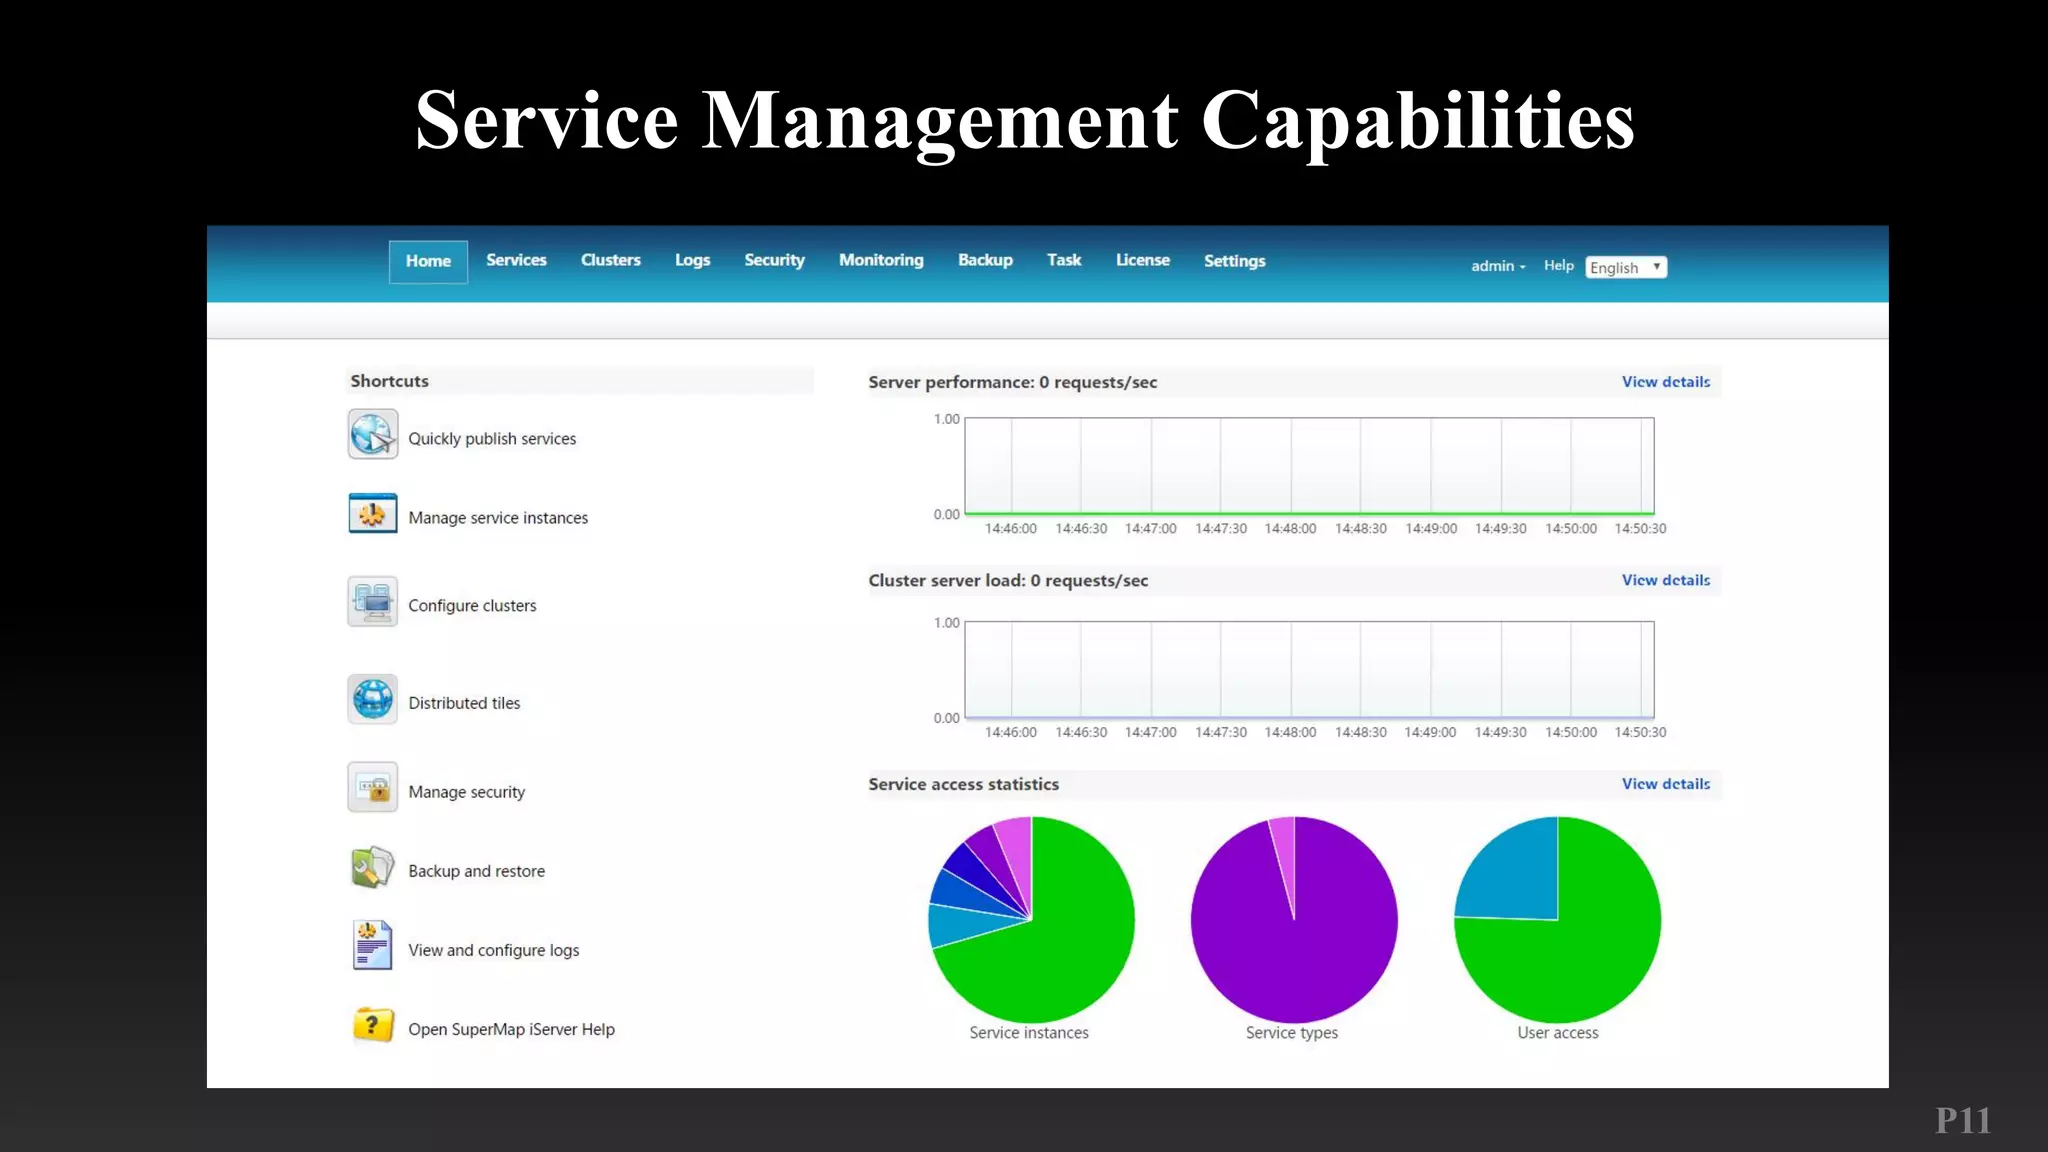Image resolution: width=2048 pixels, height=1152 pixels.
Task: Click the Service instances chart label
Action: point(1029,1033)
